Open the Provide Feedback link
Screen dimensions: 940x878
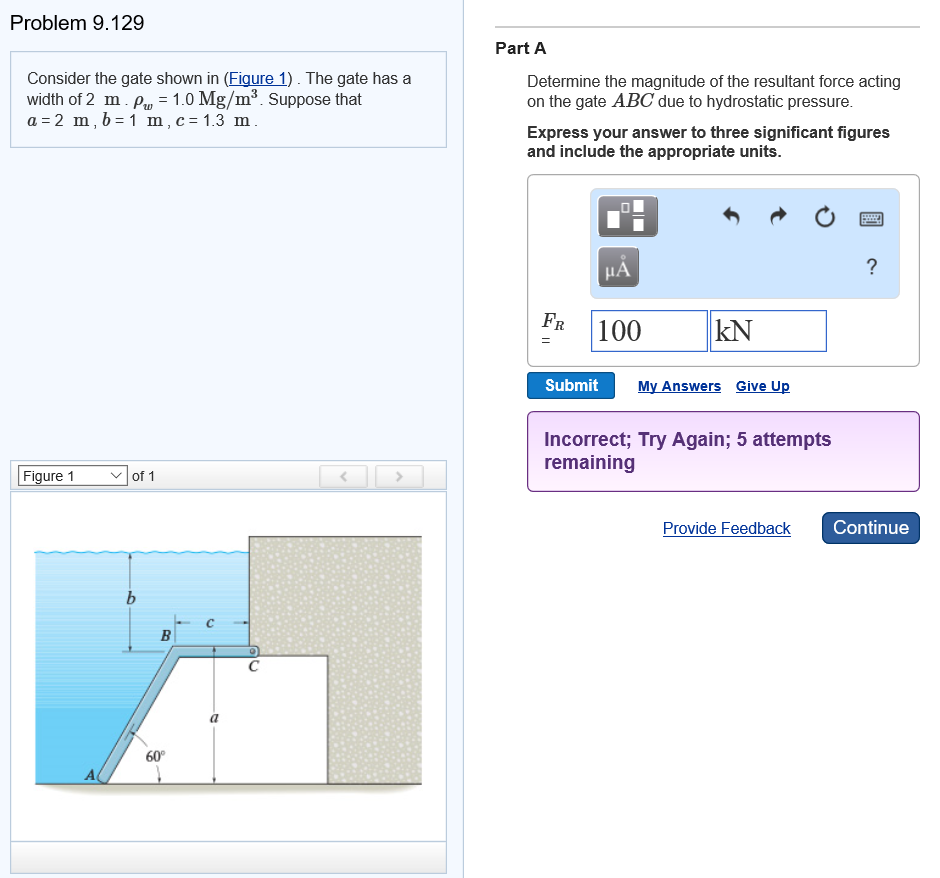pyautogui.click(x=726, y=528)
